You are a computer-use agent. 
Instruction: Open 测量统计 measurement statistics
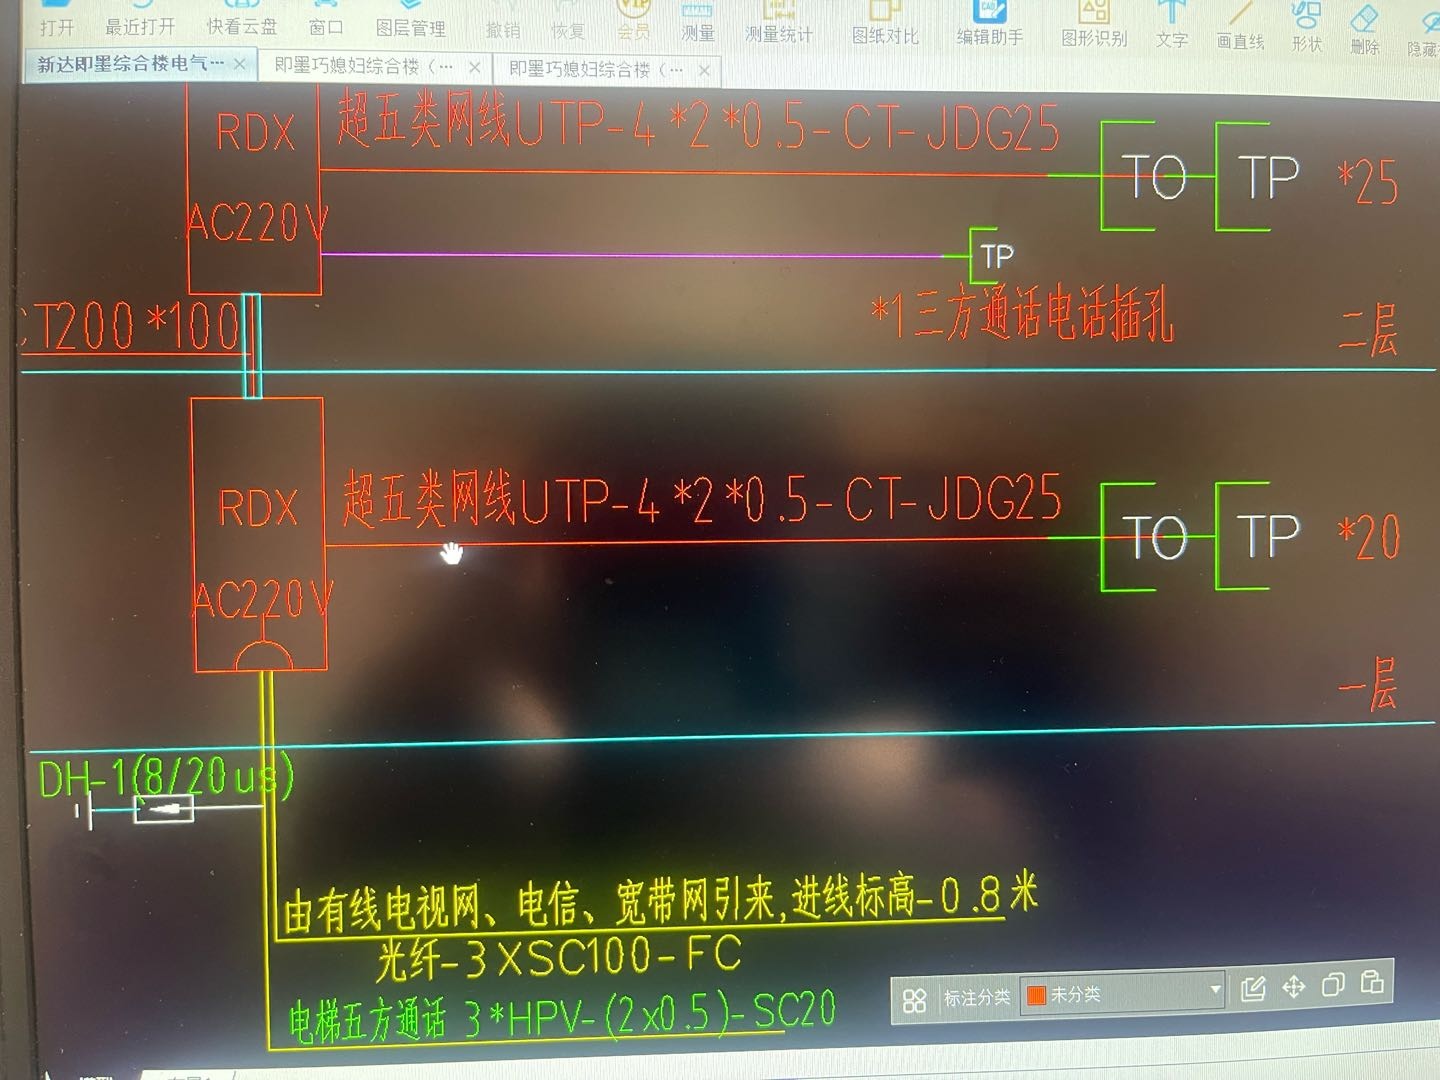tap(779, 23)
